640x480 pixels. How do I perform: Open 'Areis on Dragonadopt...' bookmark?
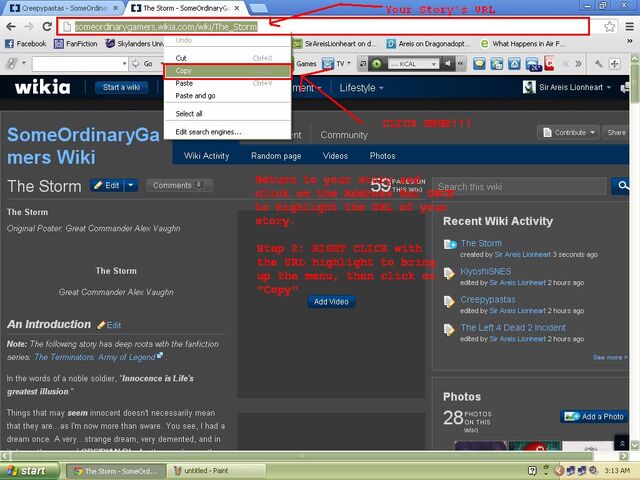[x=428, y=44]
